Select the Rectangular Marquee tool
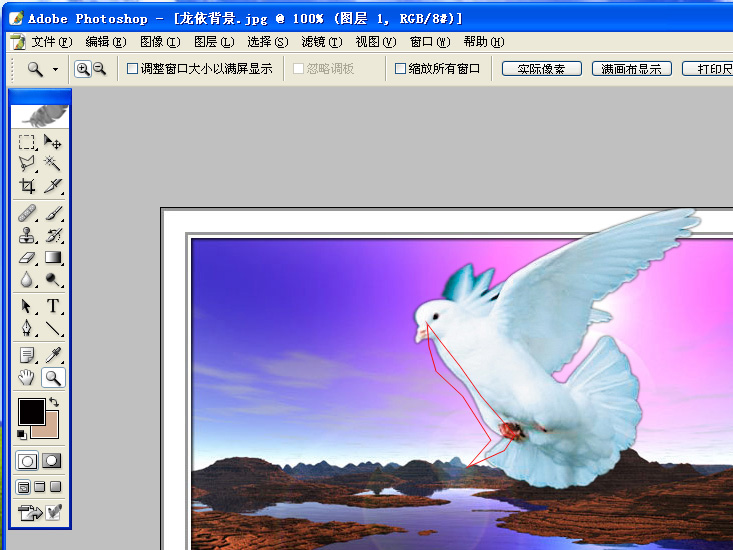The height and width of the screenshot is (550, 733). 27,142
